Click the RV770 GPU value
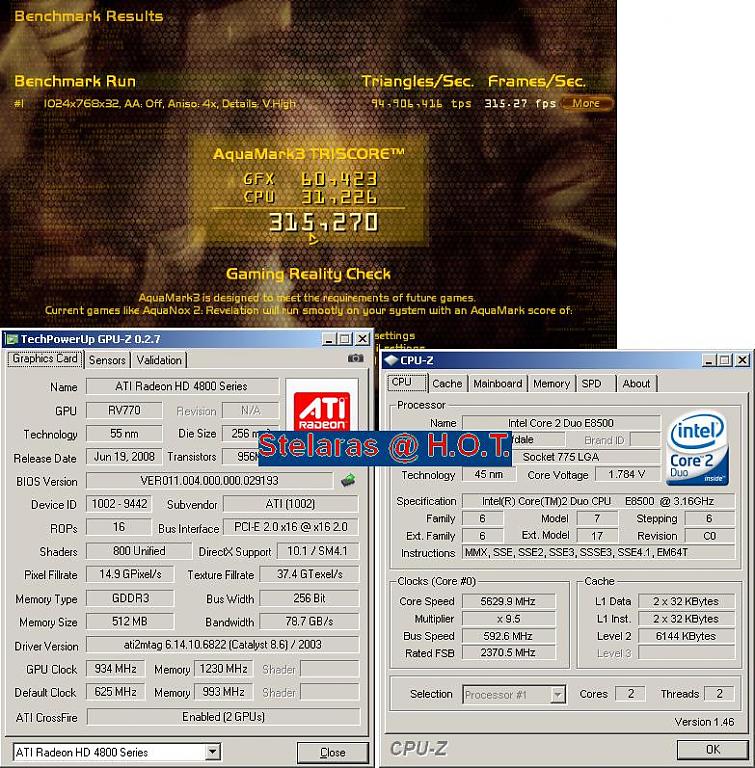755x768 pixels. tap(124, 410)
